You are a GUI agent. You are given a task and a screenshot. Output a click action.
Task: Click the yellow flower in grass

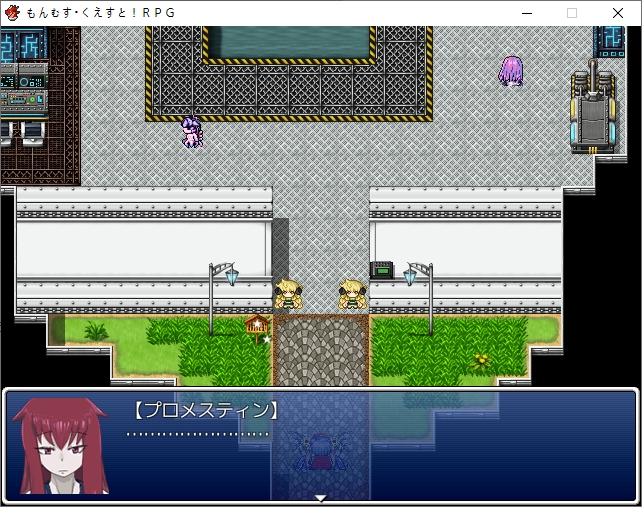[481, 361]
